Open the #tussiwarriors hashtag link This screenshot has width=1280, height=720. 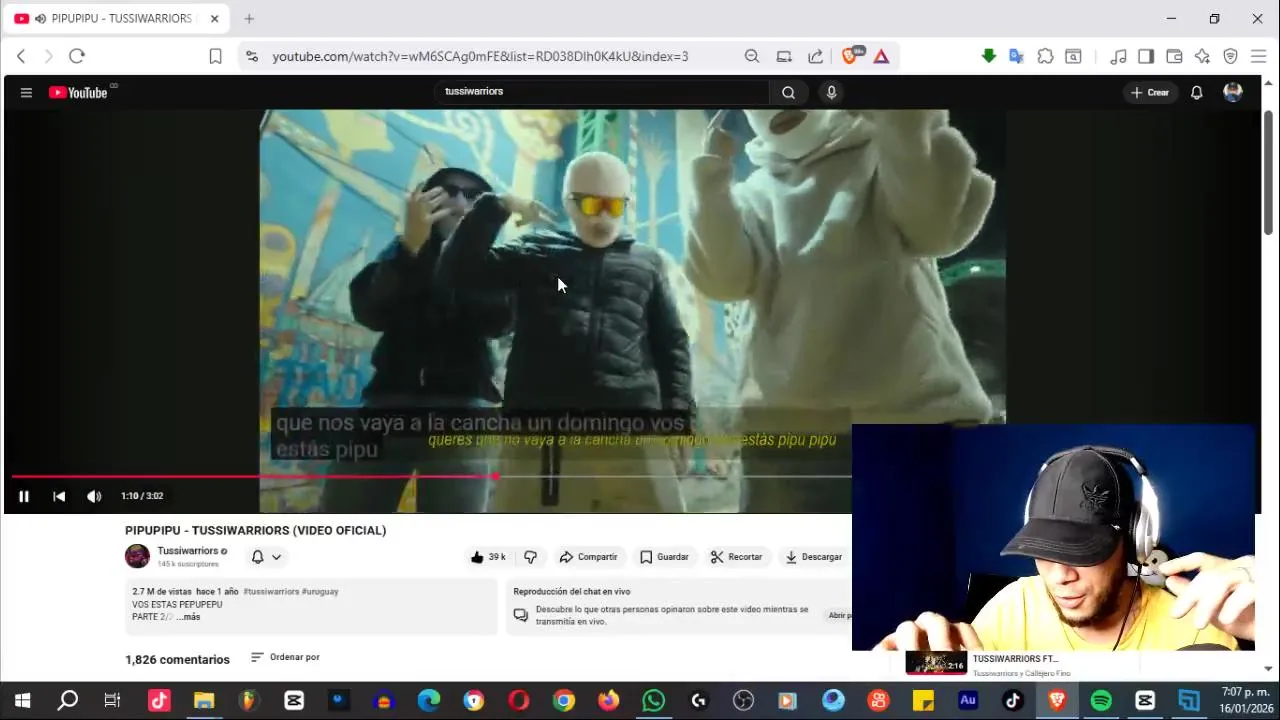point(271,592)
